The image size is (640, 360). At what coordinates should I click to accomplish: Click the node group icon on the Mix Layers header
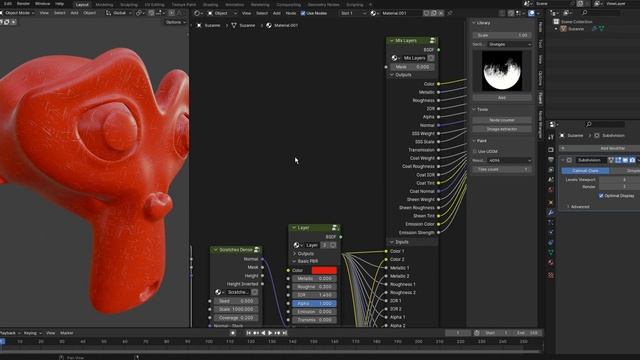coord(432,40)
